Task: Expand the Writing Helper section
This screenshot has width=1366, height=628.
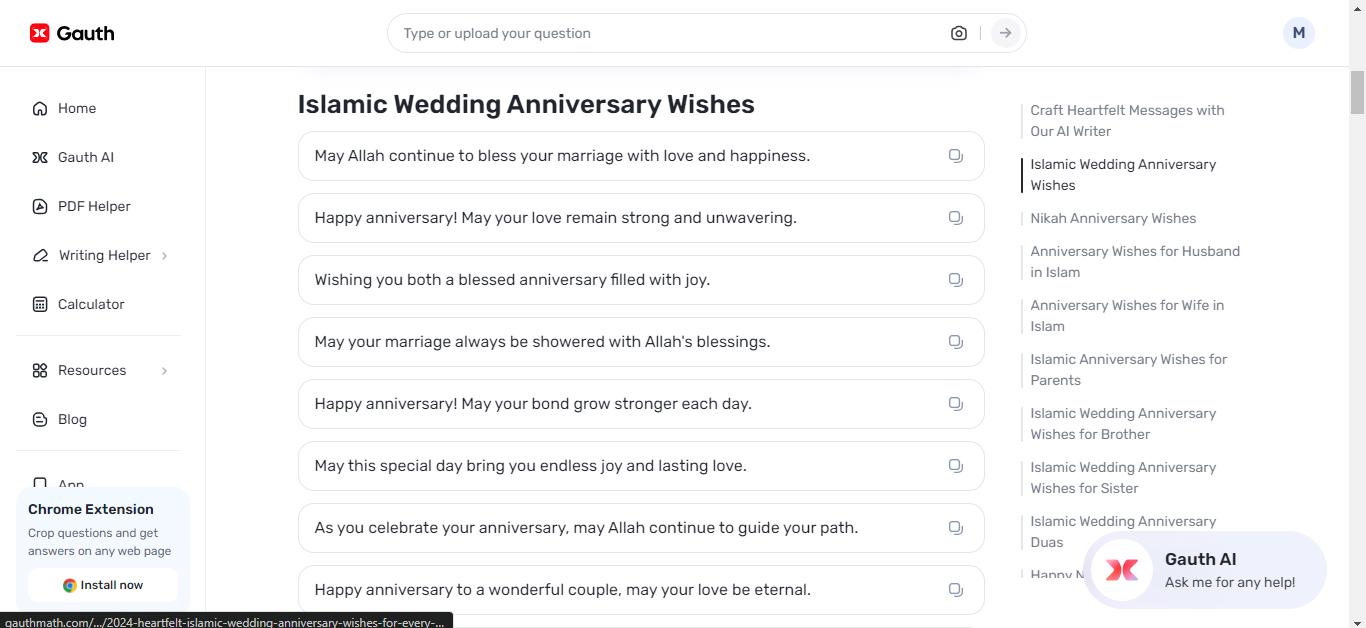Action: 165,255
